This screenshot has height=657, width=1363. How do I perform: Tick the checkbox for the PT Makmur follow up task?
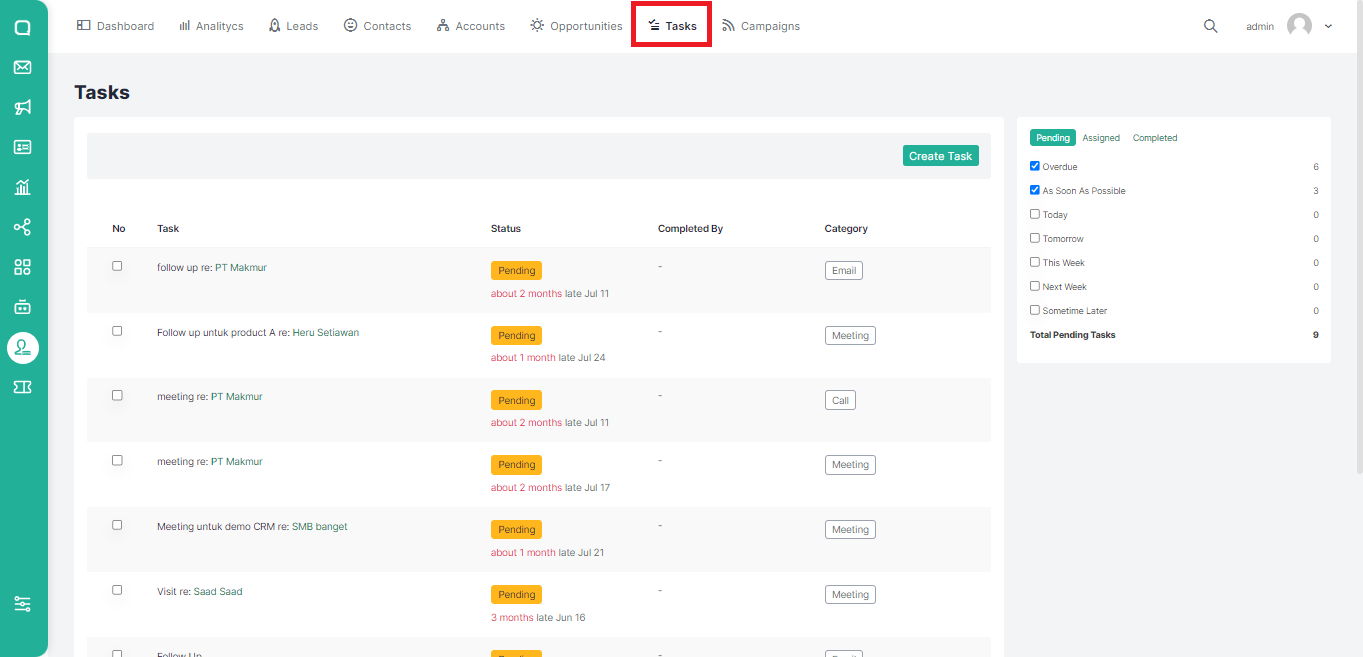point(117,266)
